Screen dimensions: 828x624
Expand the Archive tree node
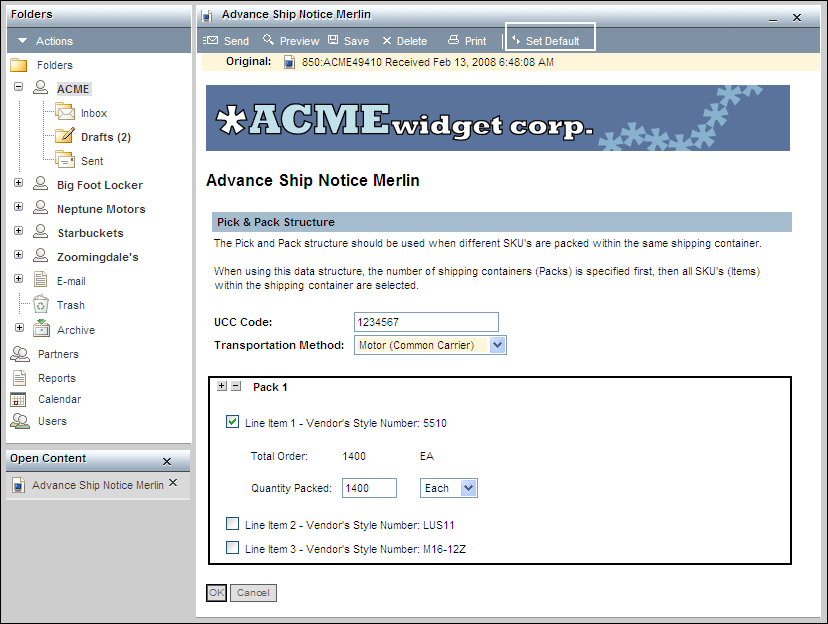(x=20, y=327)
